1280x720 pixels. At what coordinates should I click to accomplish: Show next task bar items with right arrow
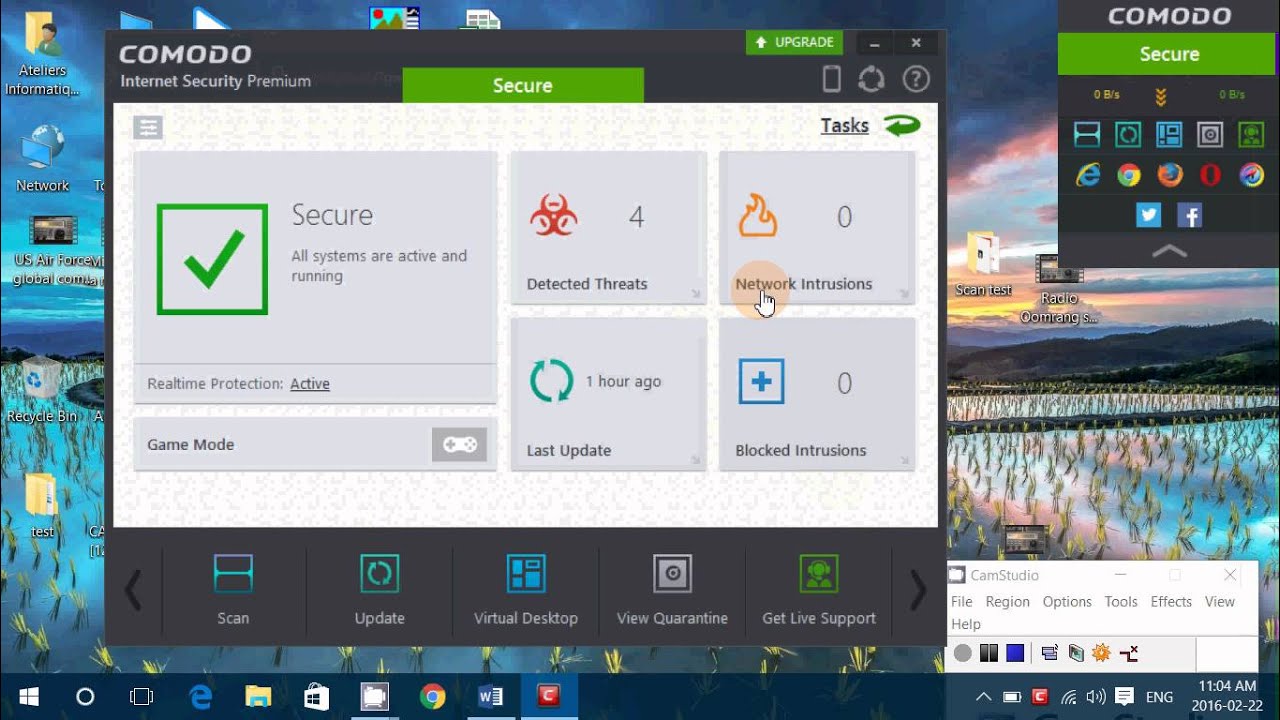(x=918, y=591)
